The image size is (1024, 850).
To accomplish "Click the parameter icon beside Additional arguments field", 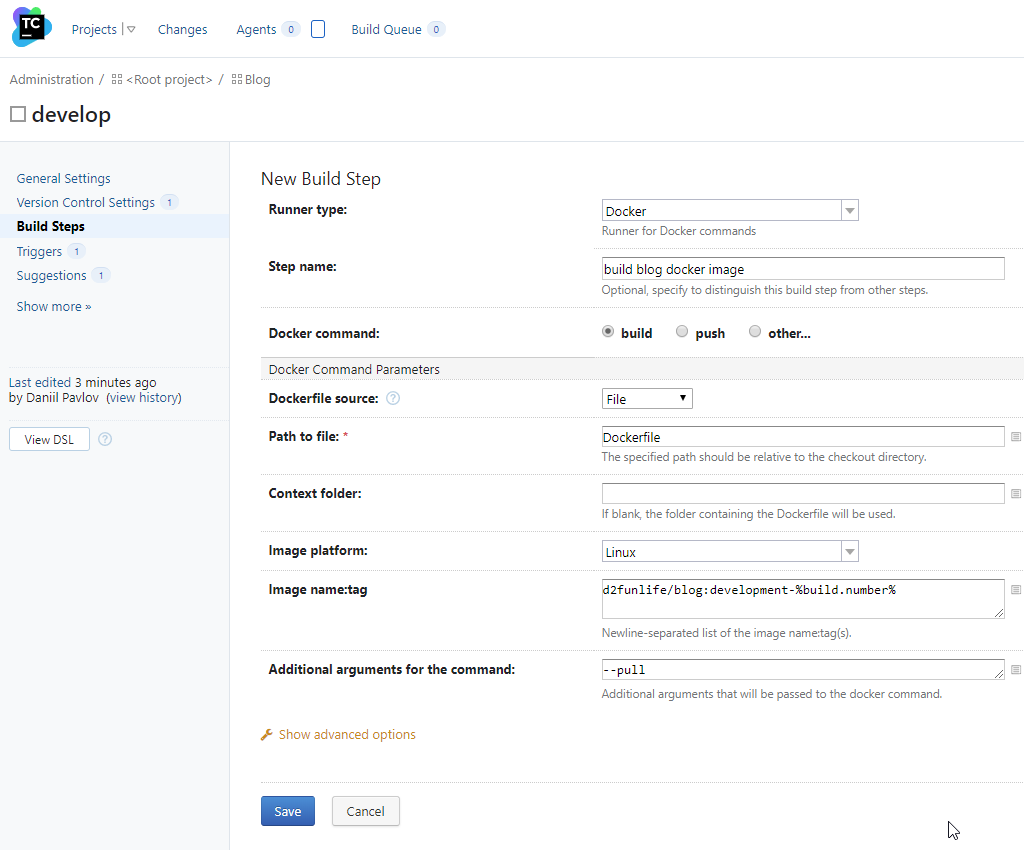I will (1015, 668).
